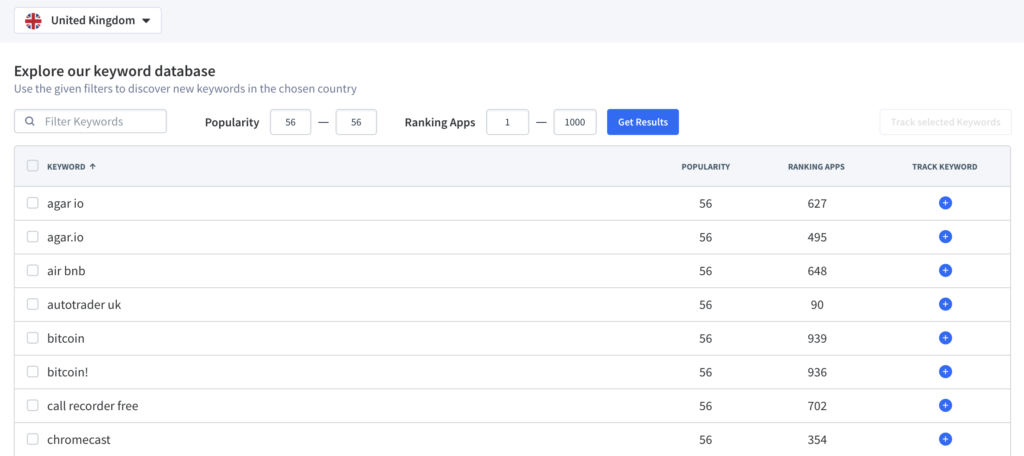
Task: Click the keyword text 'air bnb'
Action: coord(67,270)
